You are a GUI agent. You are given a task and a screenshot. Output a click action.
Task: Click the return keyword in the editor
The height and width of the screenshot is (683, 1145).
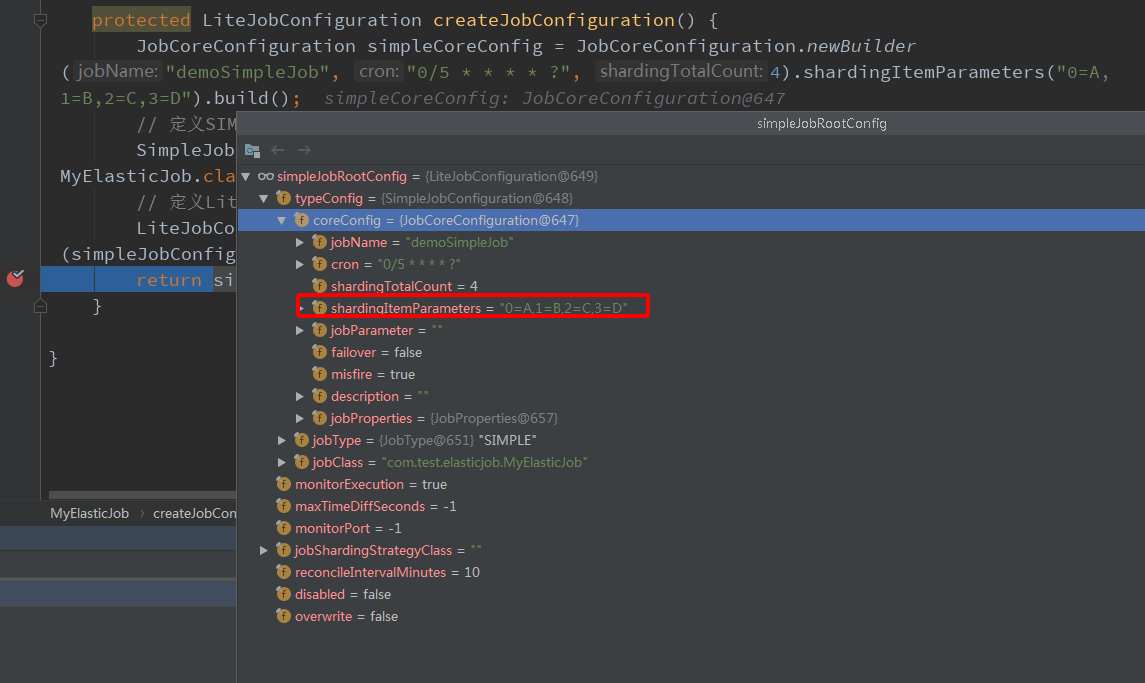(x=169, y=280)
